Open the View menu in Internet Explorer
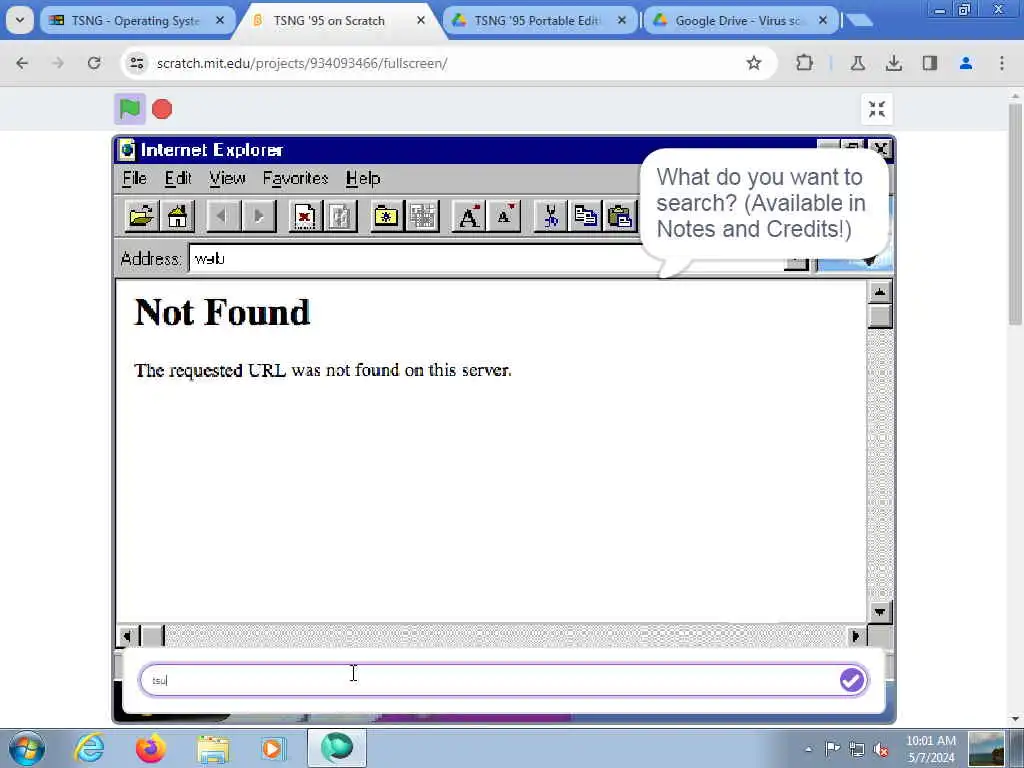This screenshot has width=1024, height=768. pyautogui.click(x=227, y=178)
